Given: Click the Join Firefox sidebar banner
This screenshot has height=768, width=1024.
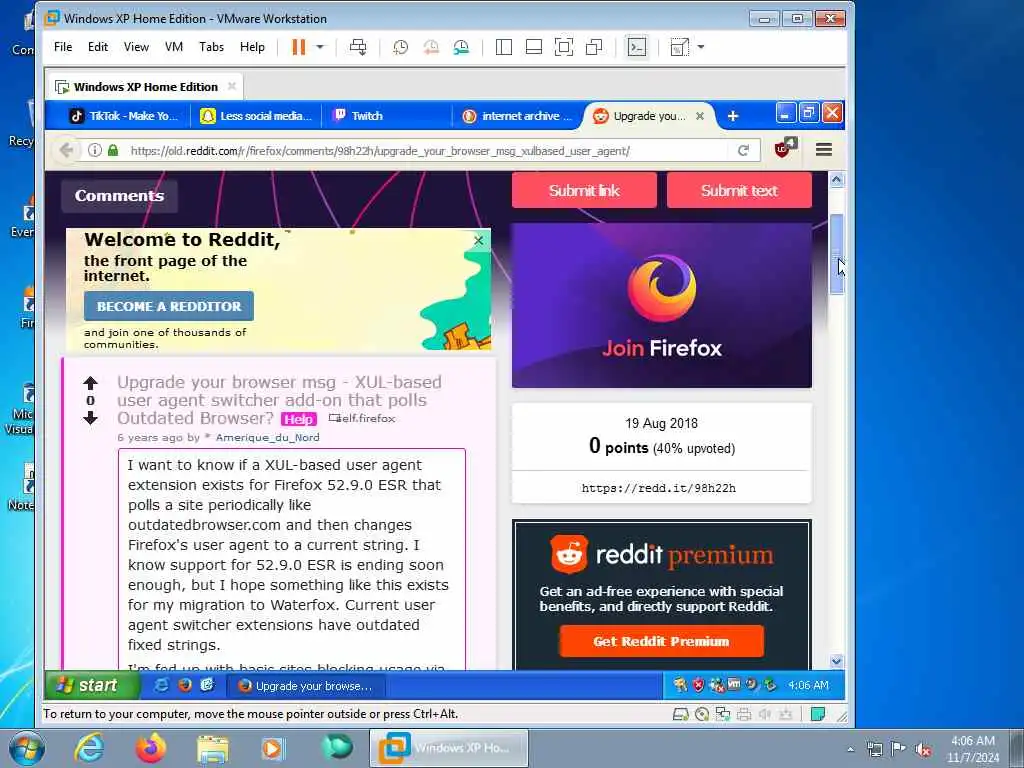Looking at the screenshot, I should [x=662, y=306].
